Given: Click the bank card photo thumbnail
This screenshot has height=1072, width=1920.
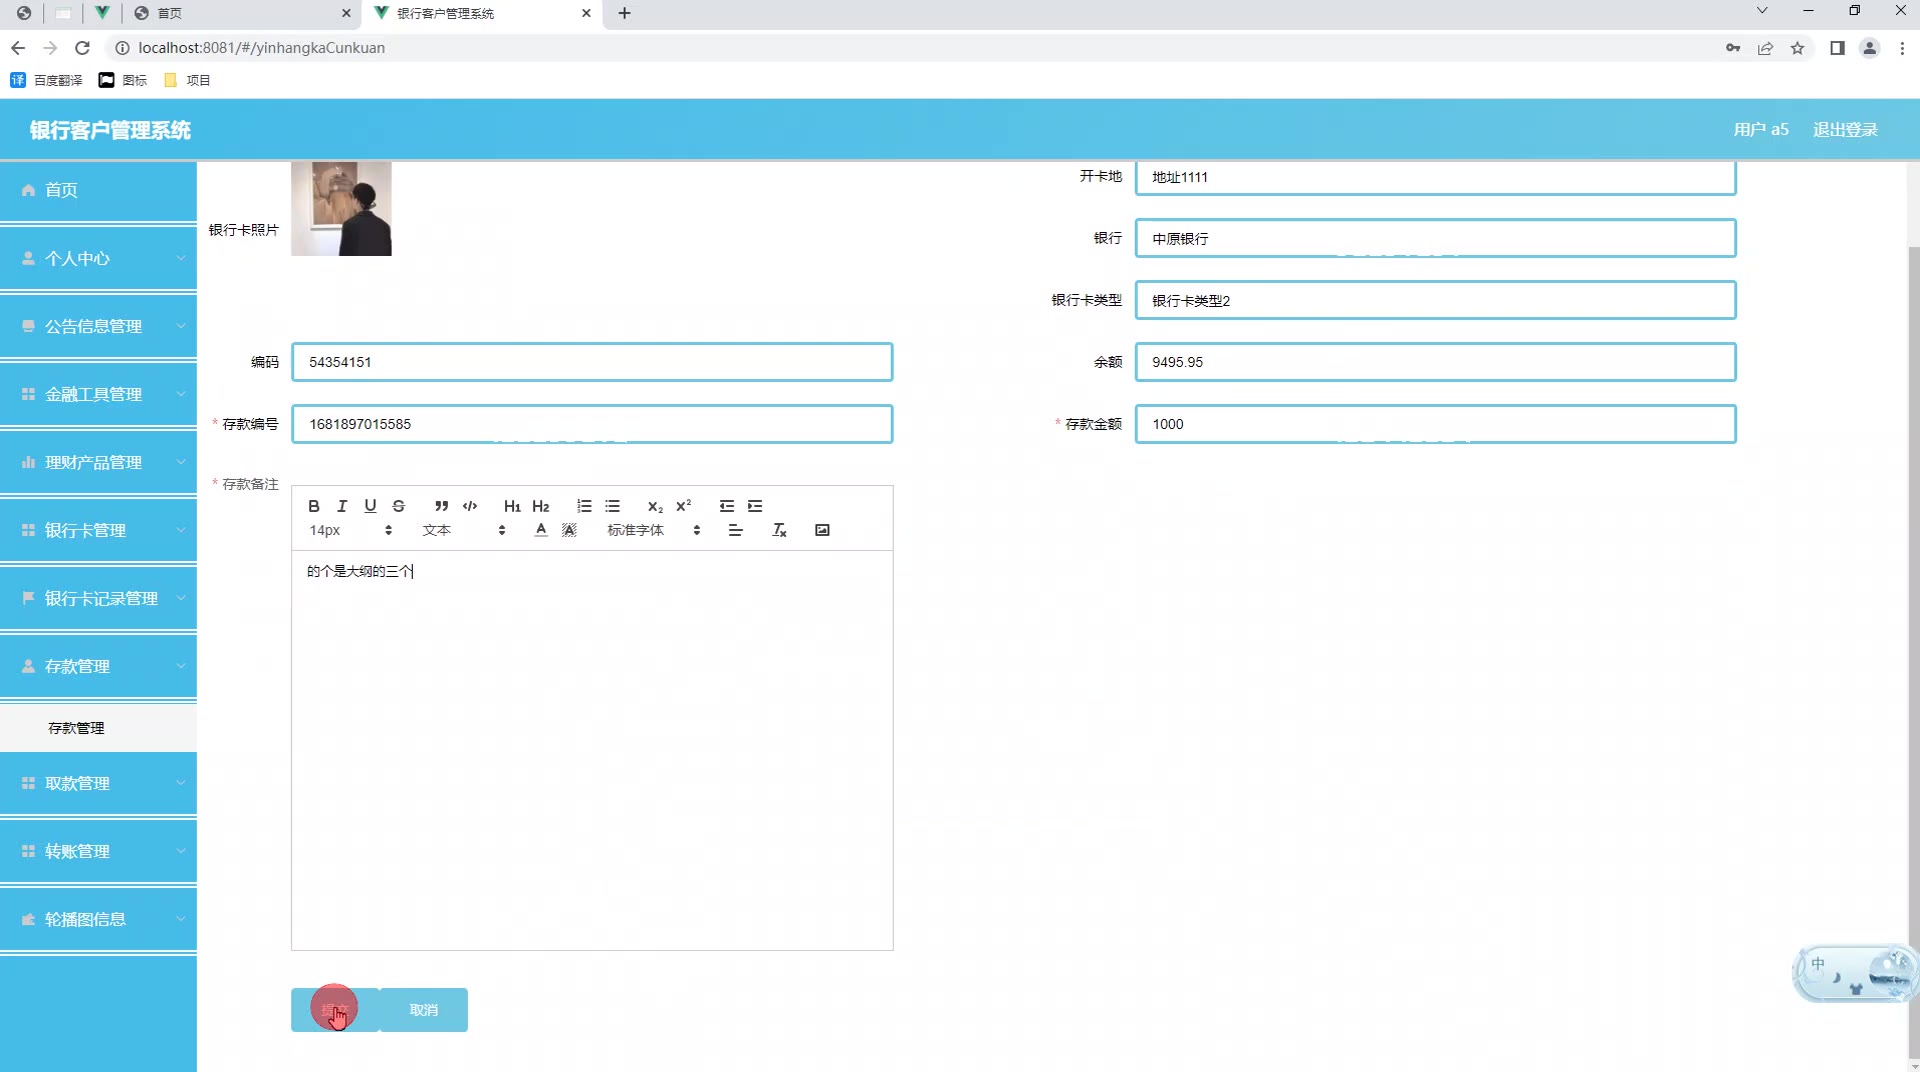Looking at the screenshot, I should [x=341, y=209].
